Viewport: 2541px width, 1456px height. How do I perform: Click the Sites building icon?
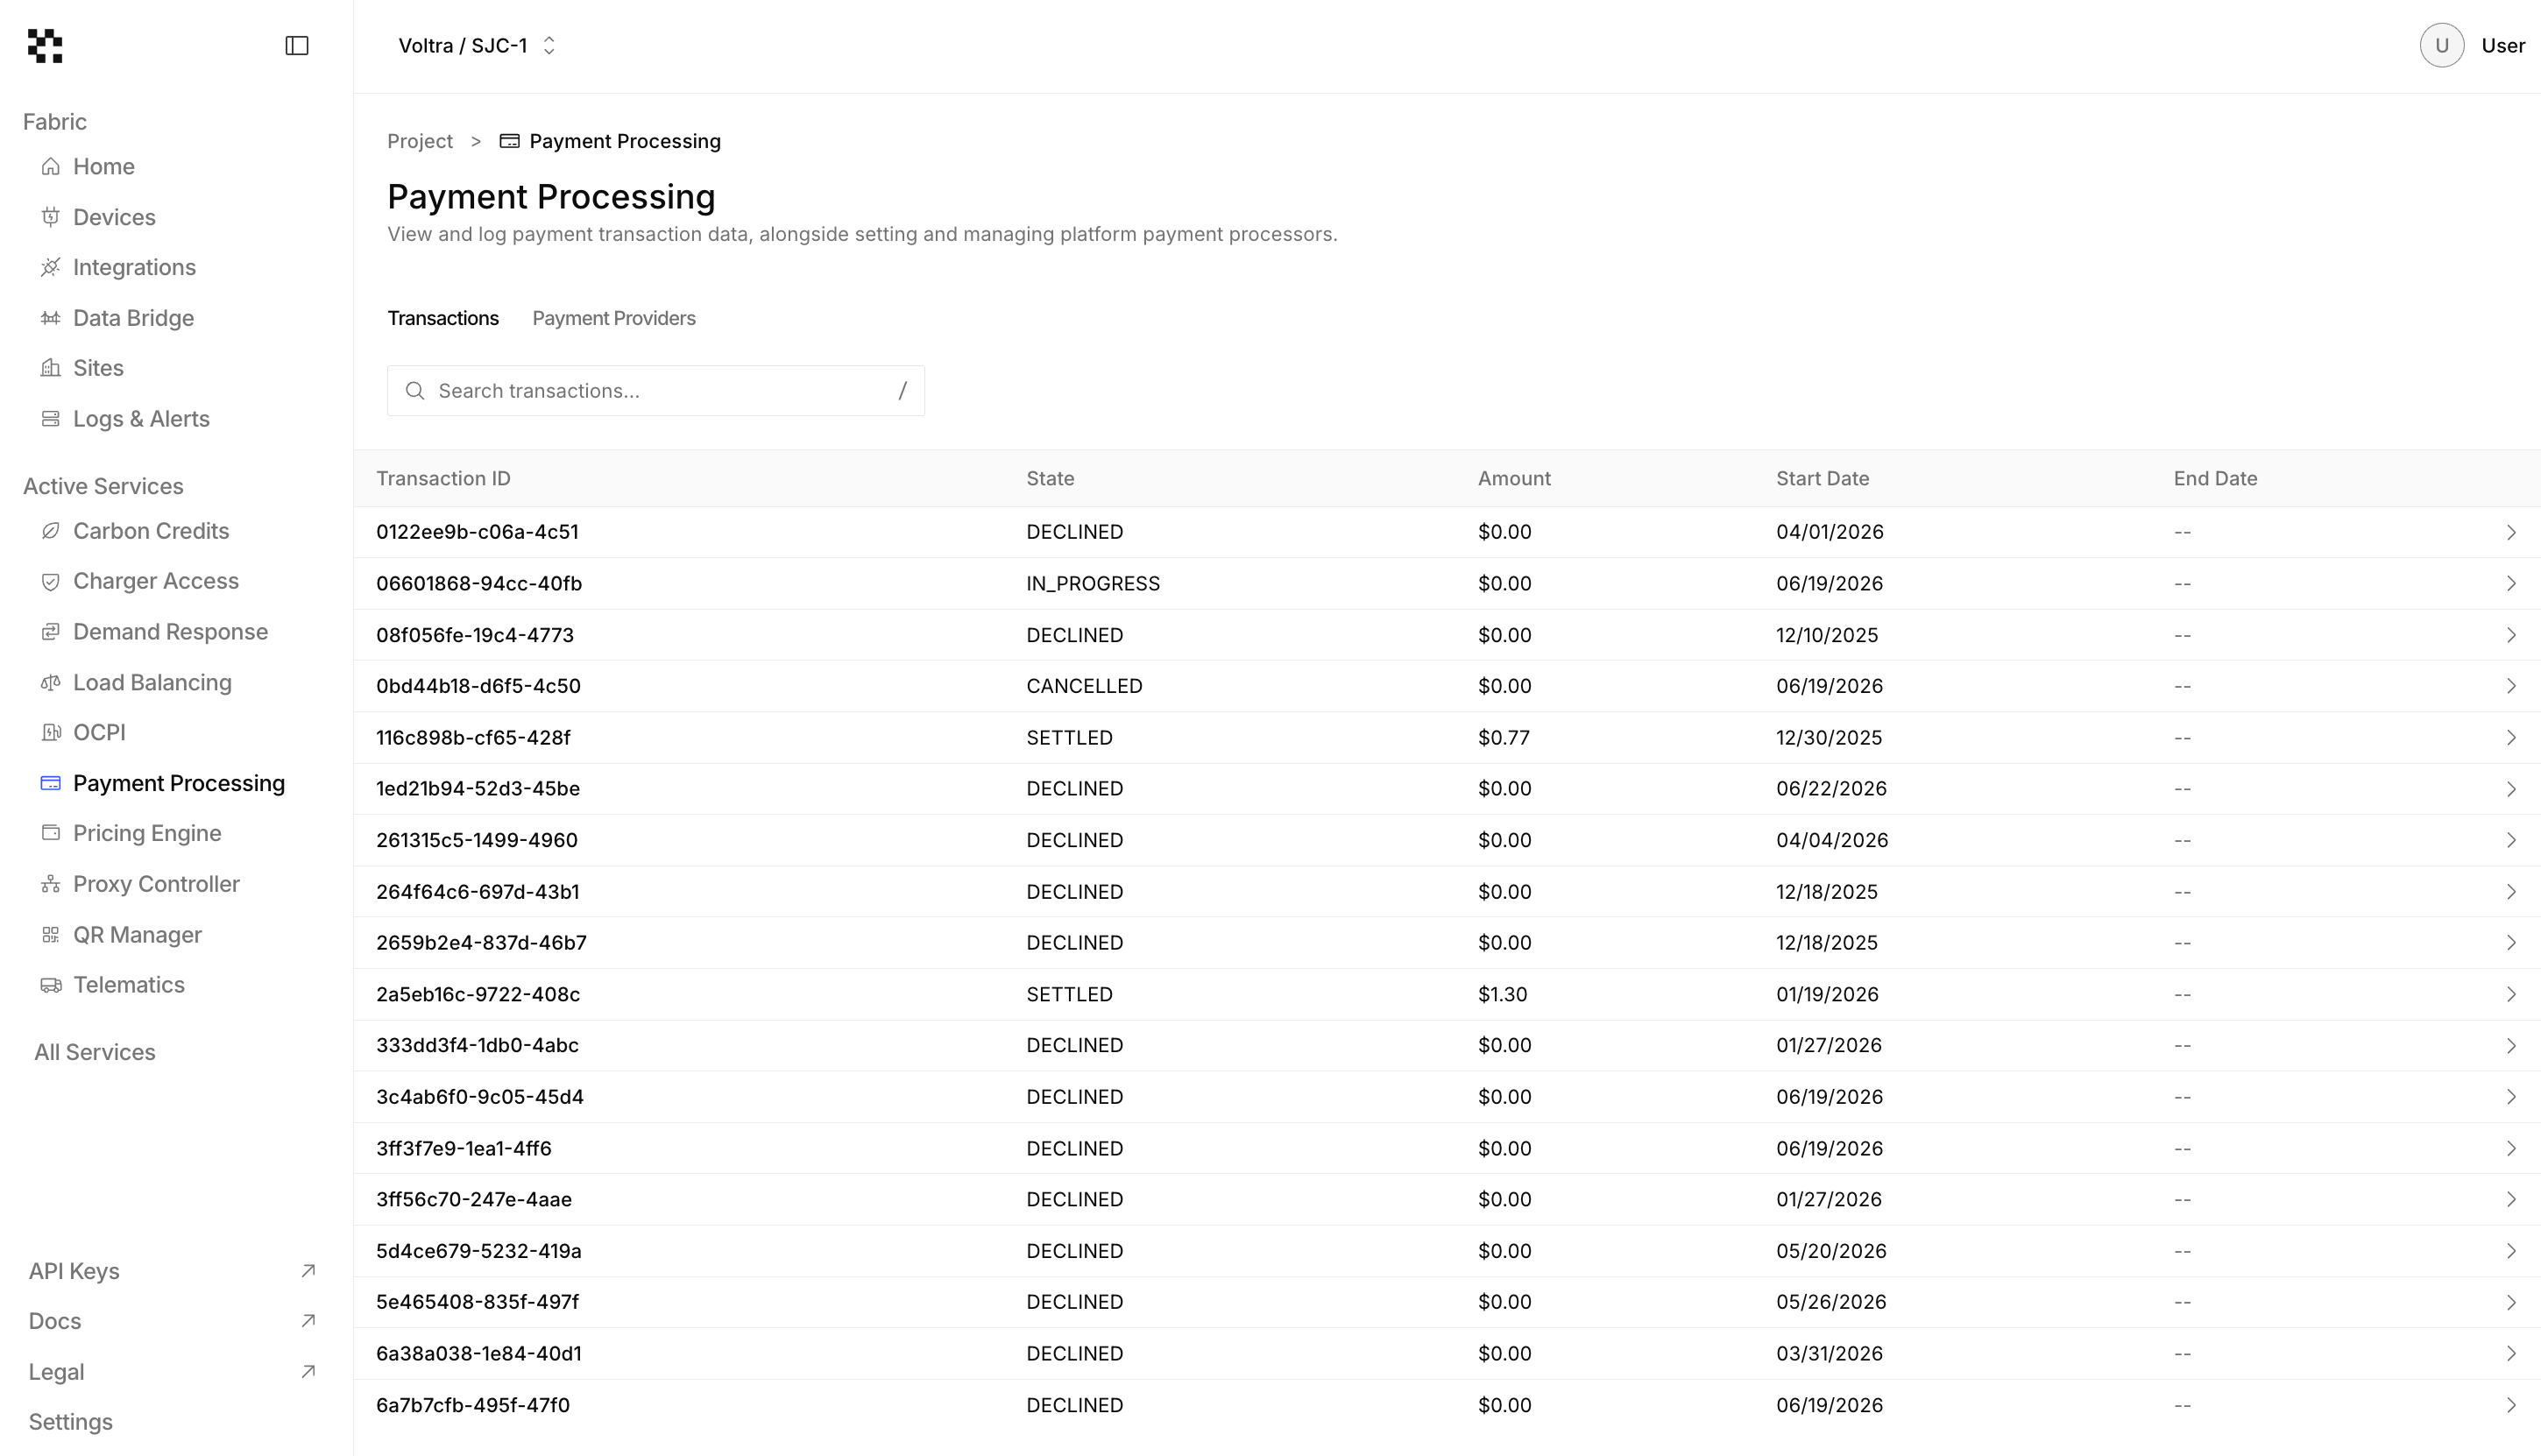pos(51,368)
